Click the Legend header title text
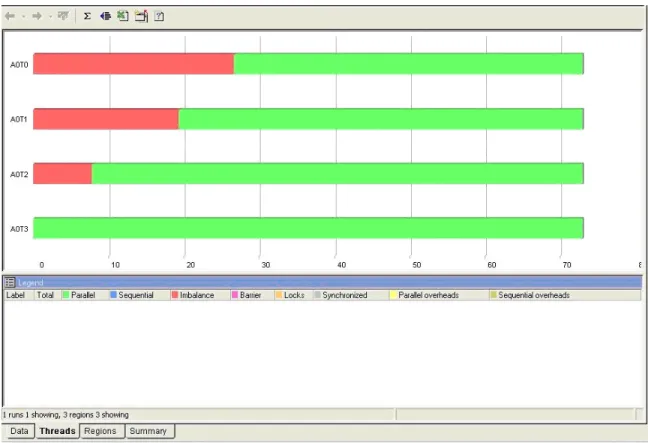The width and height of the screenshot is (648, 443). point(31,283)
